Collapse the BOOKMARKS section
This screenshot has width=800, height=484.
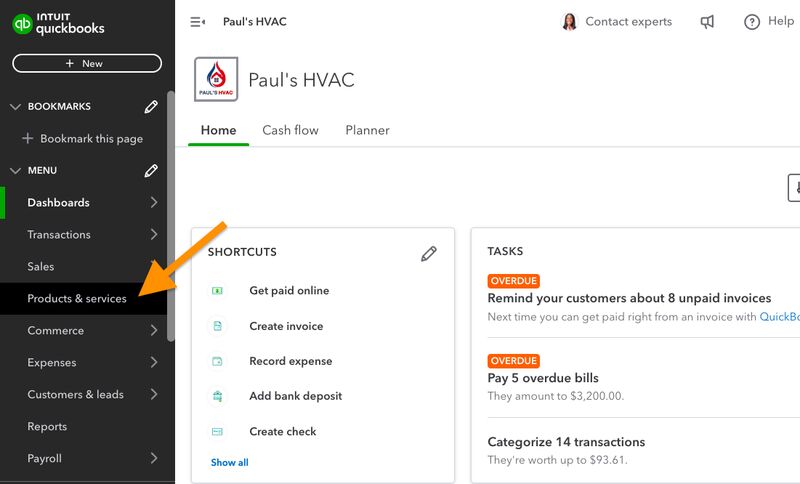click(x=15, y=107)
